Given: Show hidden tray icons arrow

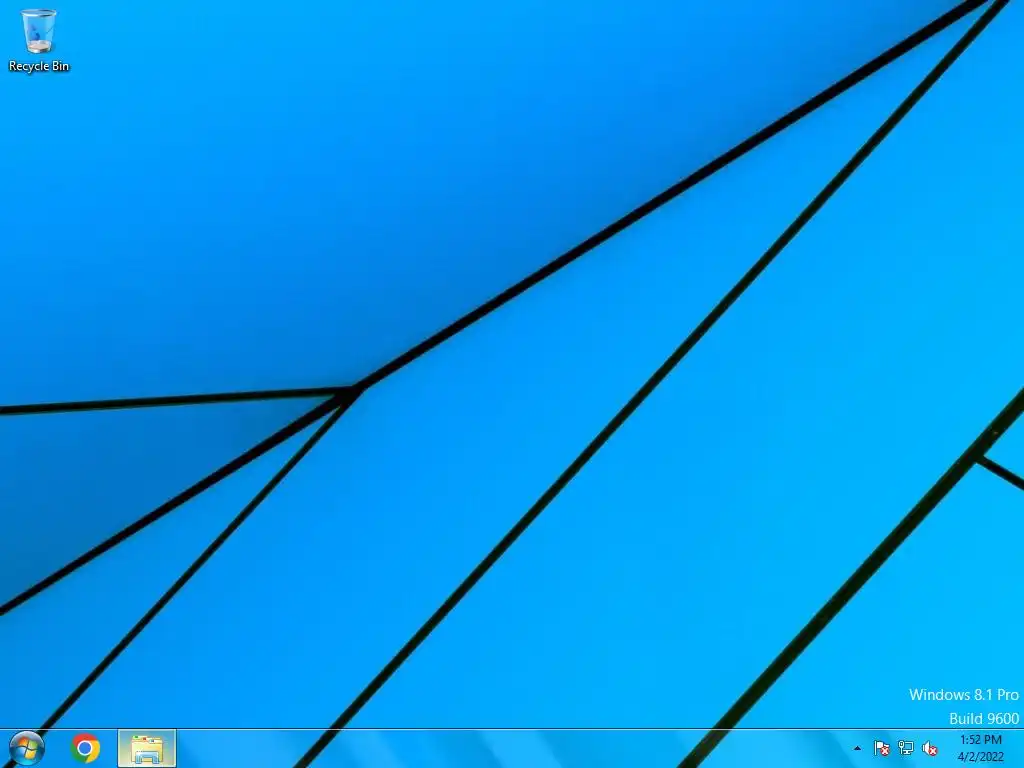Looking at the screenshot, I should (x=857, y=748).
